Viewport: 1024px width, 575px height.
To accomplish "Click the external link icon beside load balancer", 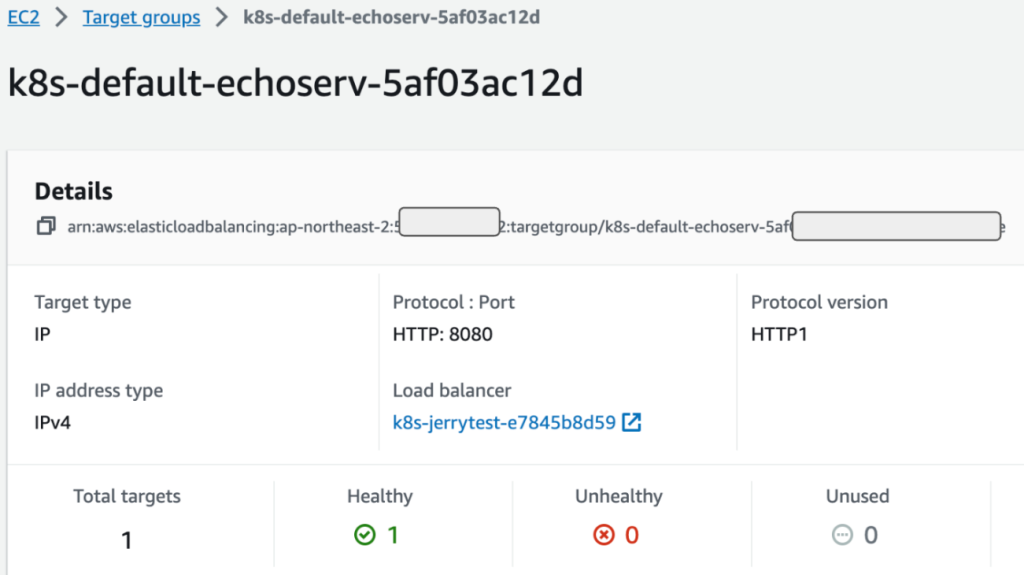I will coord(631,422).
